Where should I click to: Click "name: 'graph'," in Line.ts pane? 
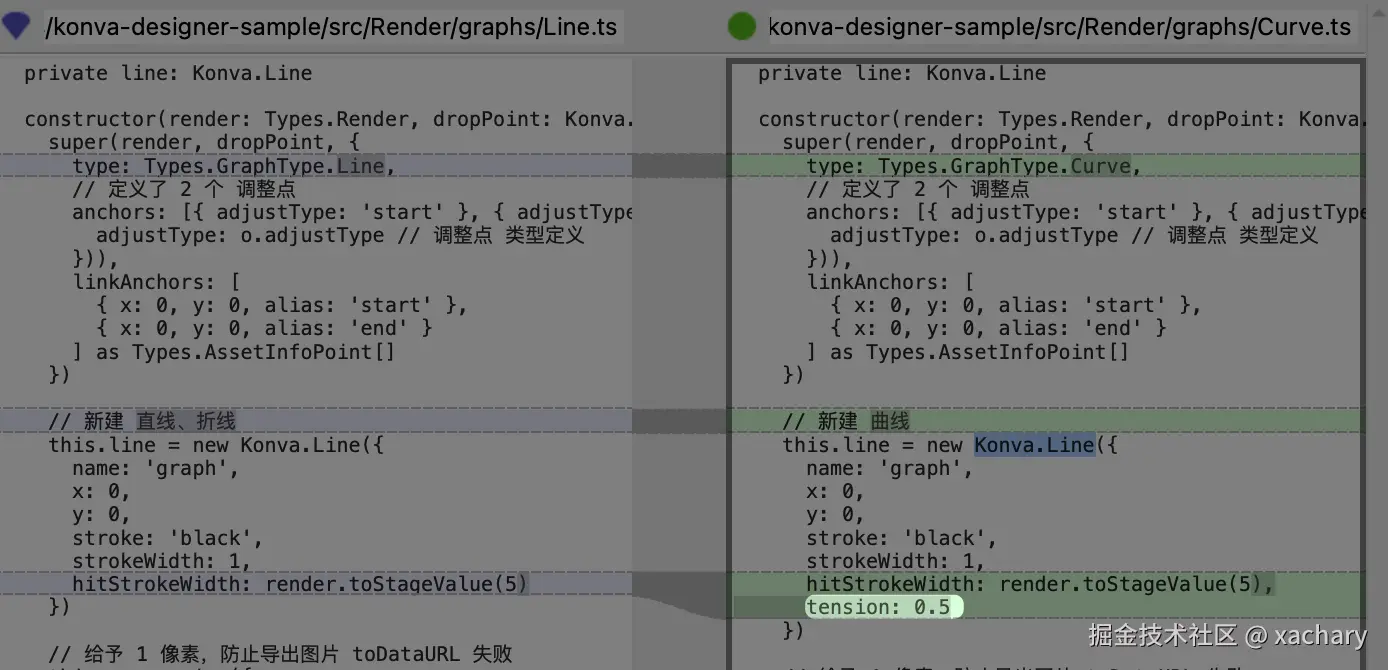pos(156,468)
